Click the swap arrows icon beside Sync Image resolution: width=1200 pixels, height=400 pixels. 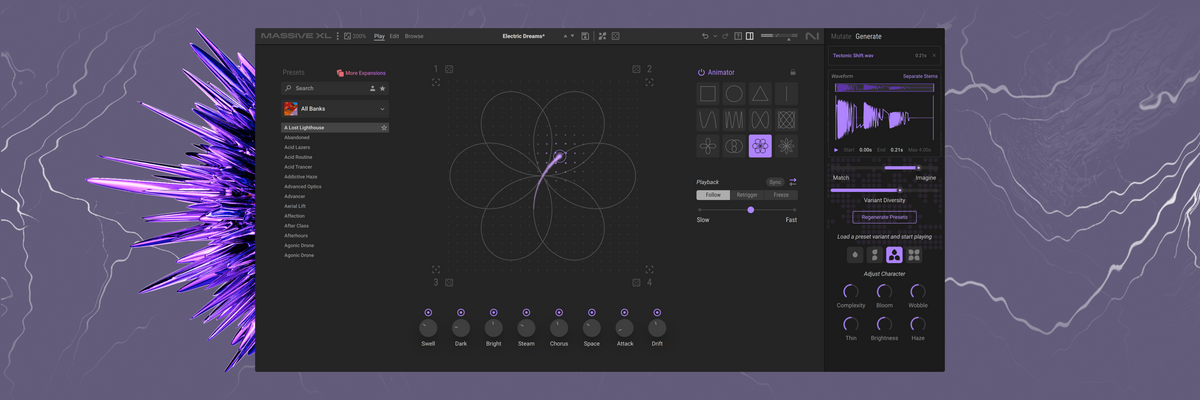(793, 182)
